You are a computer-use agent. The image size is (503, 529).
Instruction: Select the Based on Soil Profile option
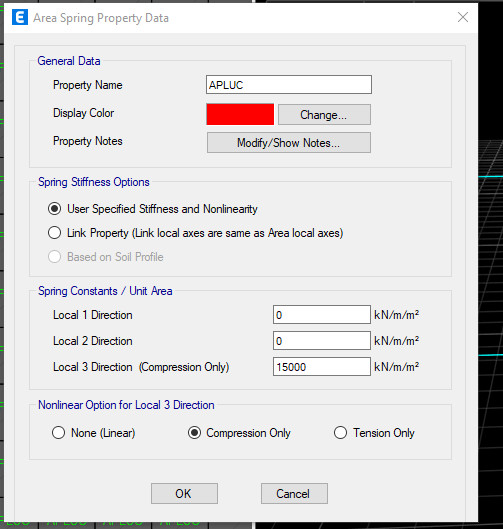pyautogui.click(x=54, y=257)
